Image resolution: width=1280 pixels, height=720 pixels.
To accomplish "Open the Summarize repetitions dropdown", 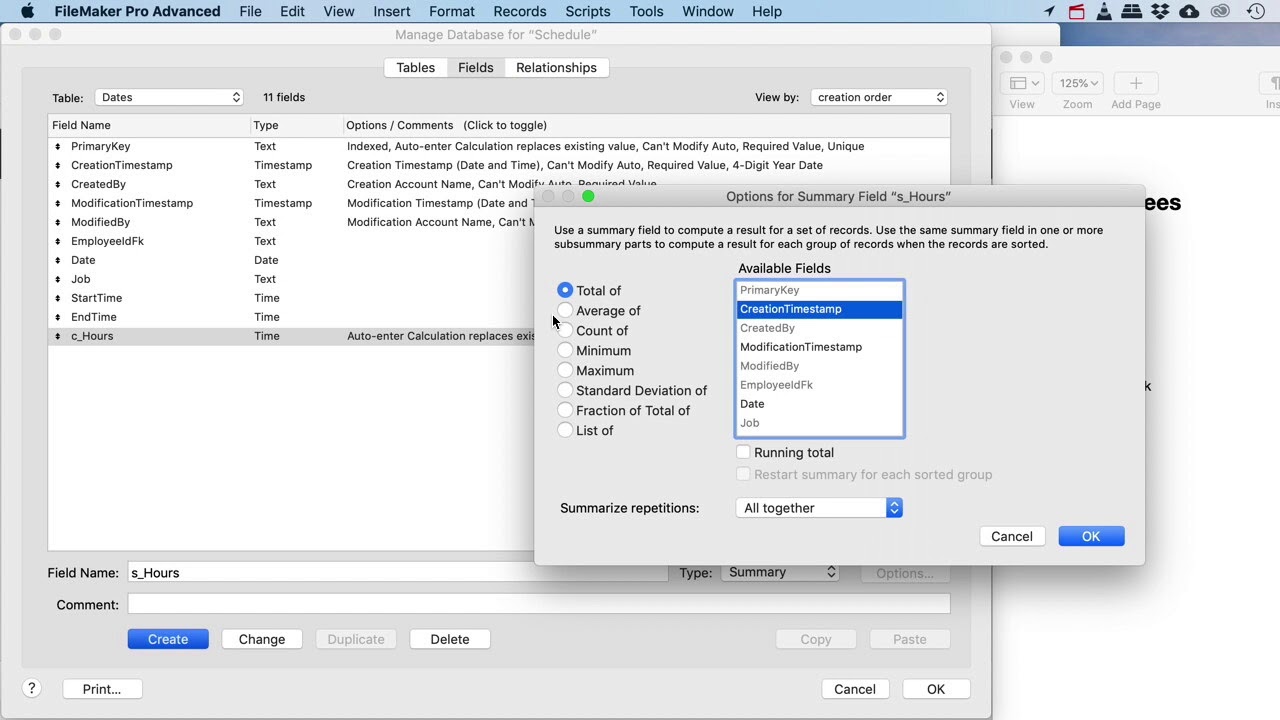I will click(819, 508).
